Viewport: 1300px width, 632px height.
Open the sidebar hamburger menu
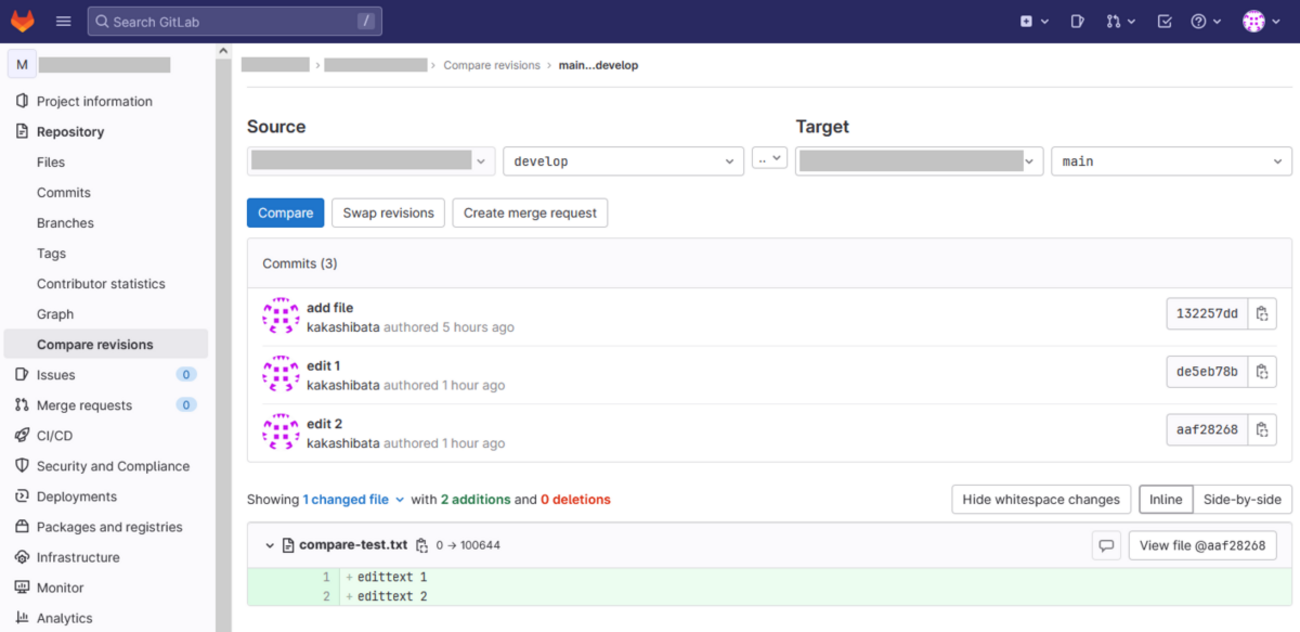pos(63,20)
